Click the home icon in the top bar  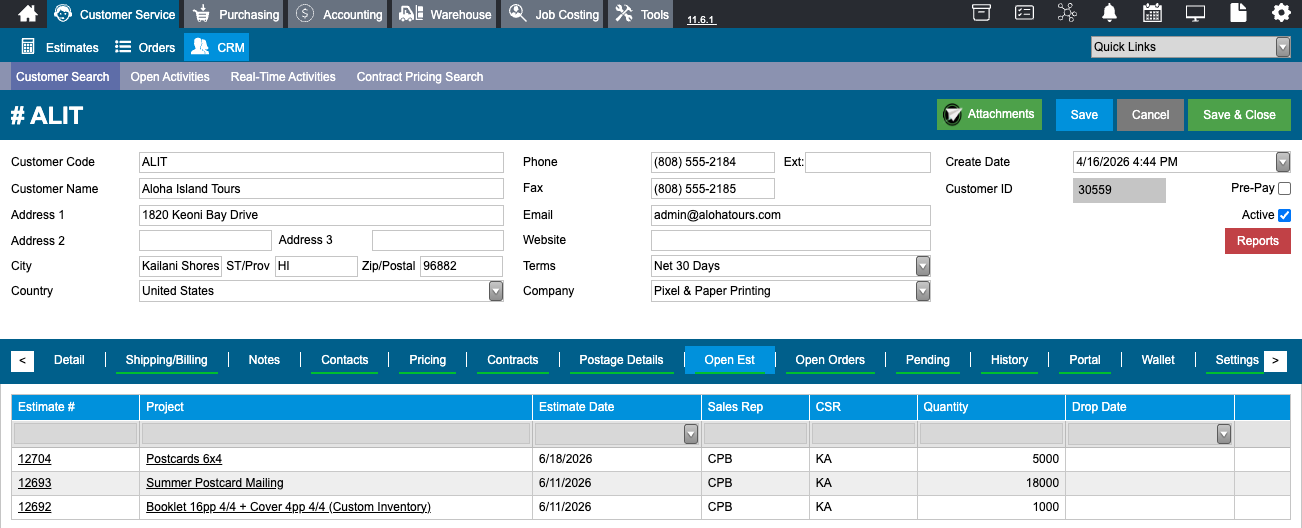[x=28, y=14]
